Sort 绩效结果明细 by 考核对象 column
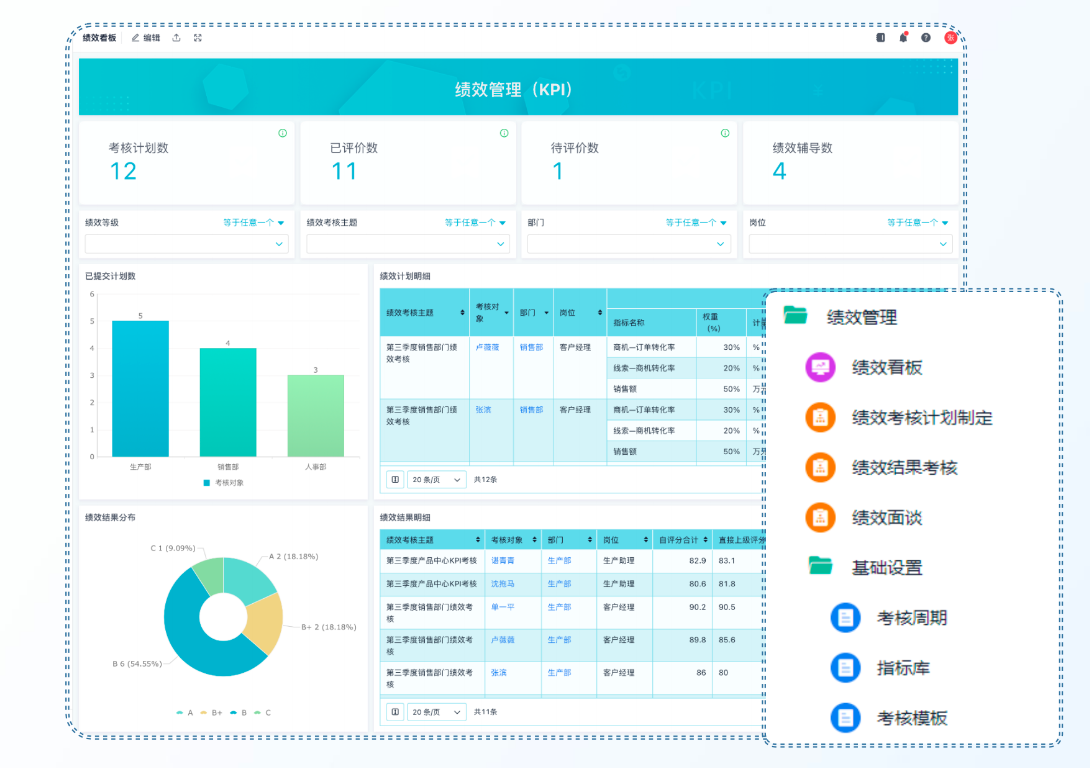The image size is (1090, 768). coord(534,540)
